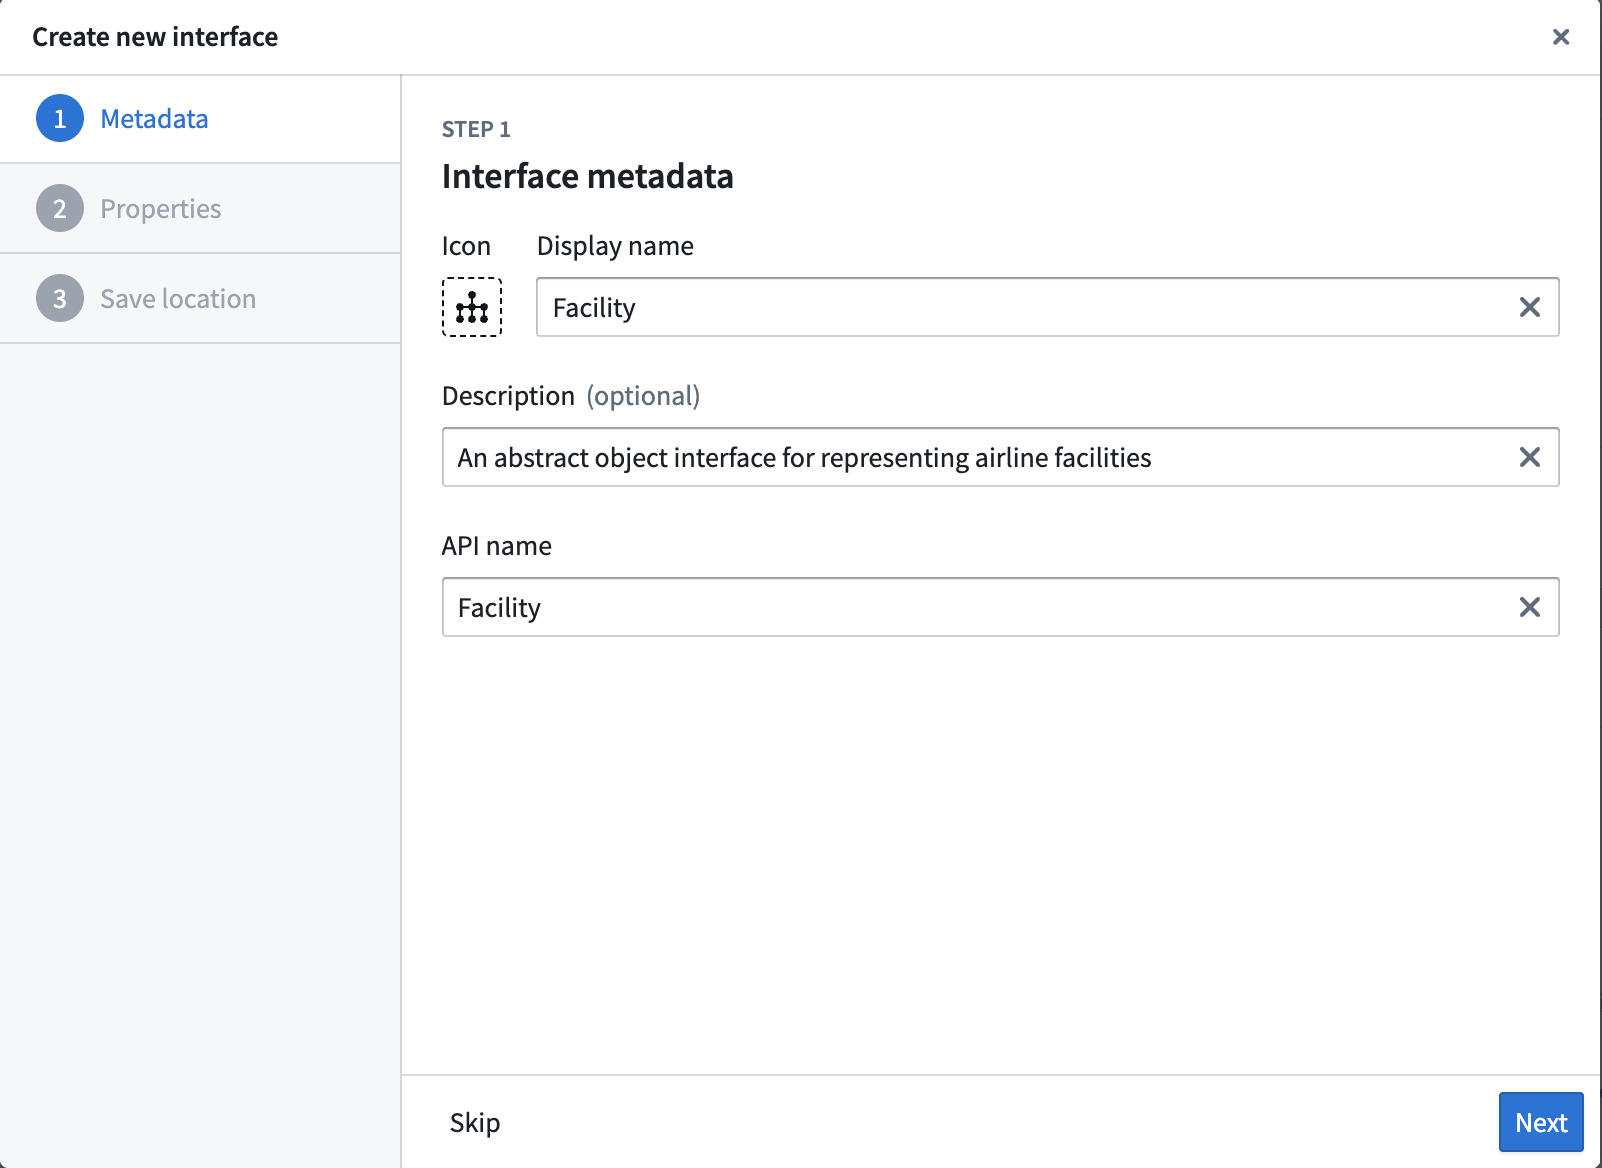The image size is (1602, 1168).
Task: Click the 'Display name' label
Action: [x=615, y=246]
